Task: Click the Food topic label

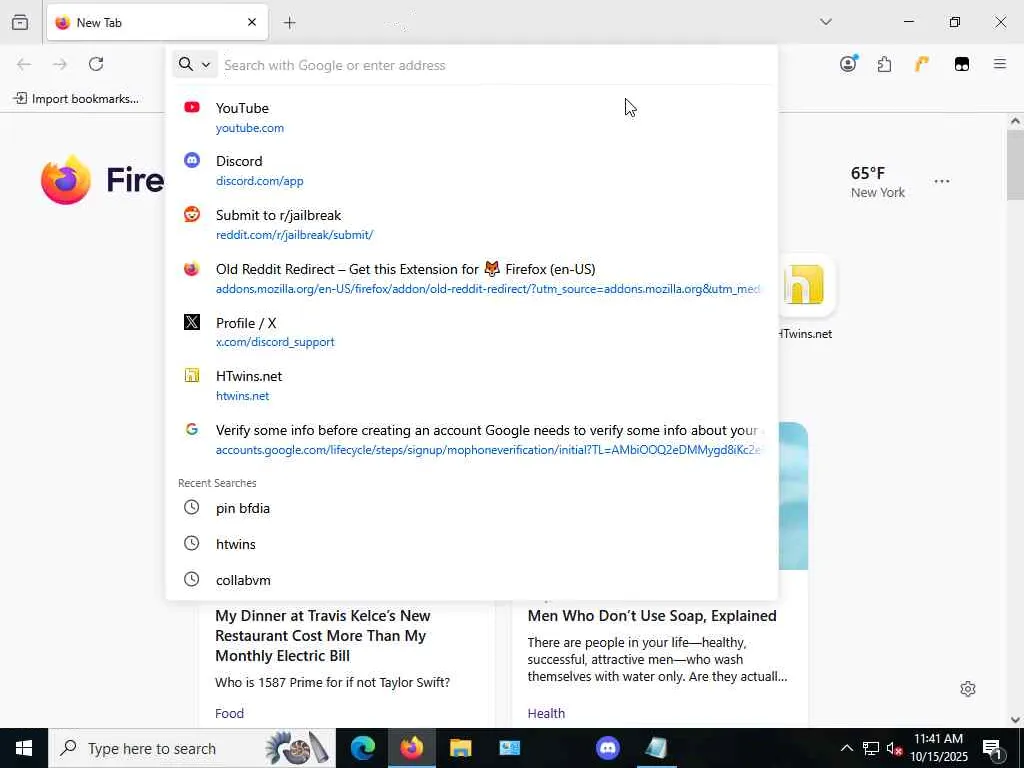Action: pyautogui.click(x=229, y=713)
